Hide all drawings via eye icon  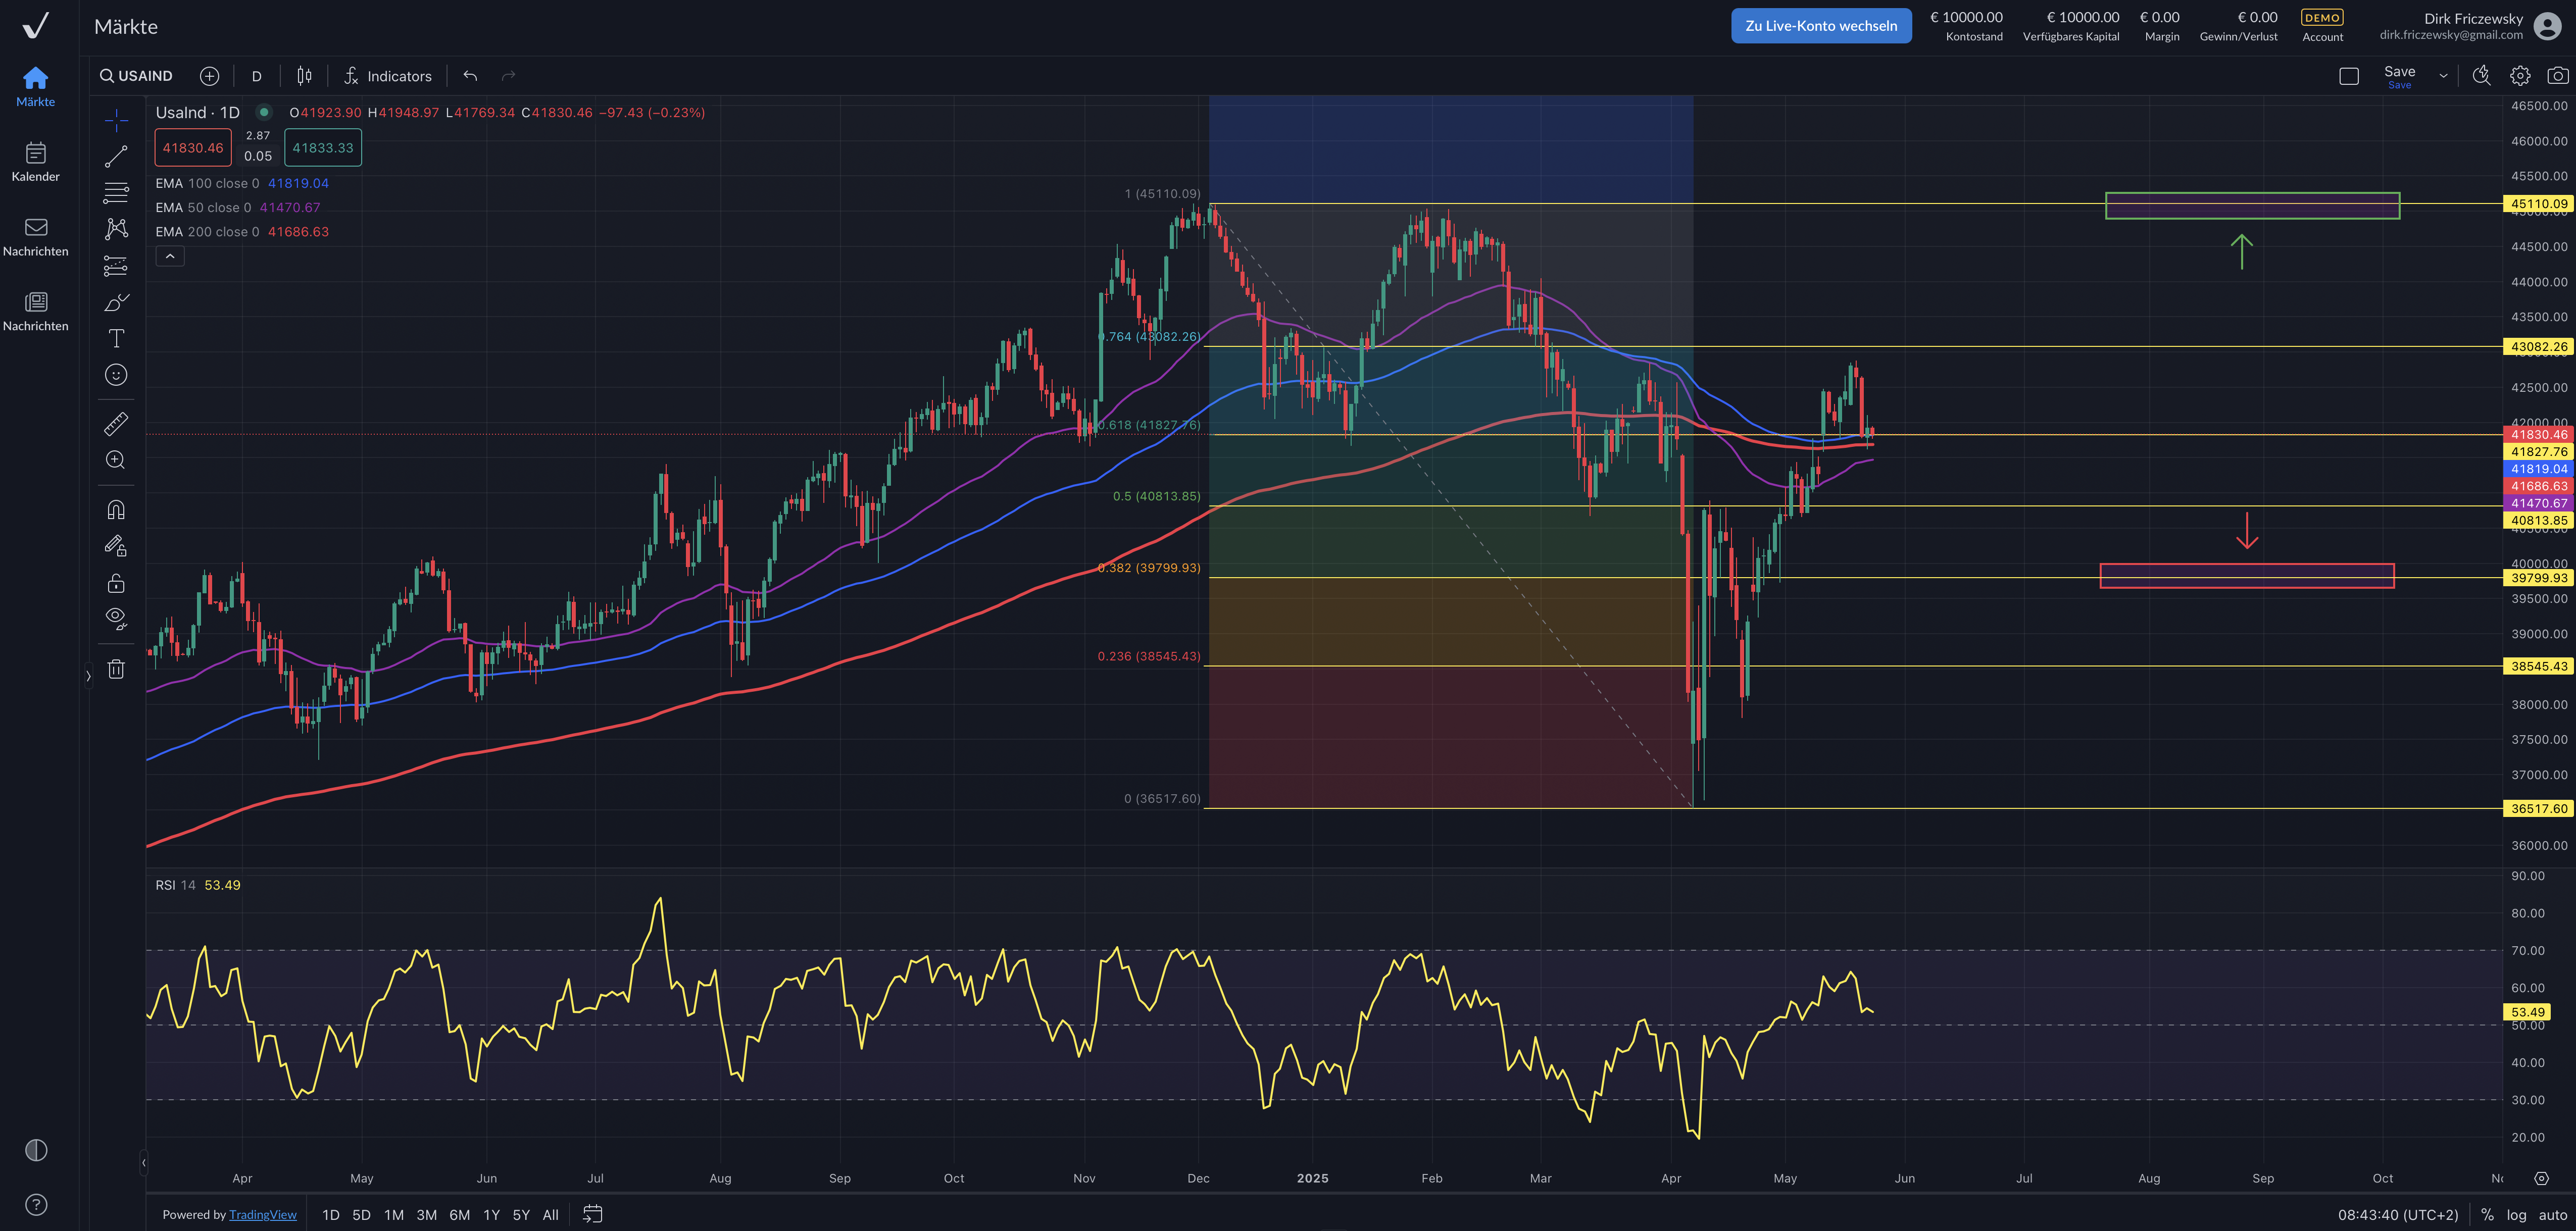(116, 618)
